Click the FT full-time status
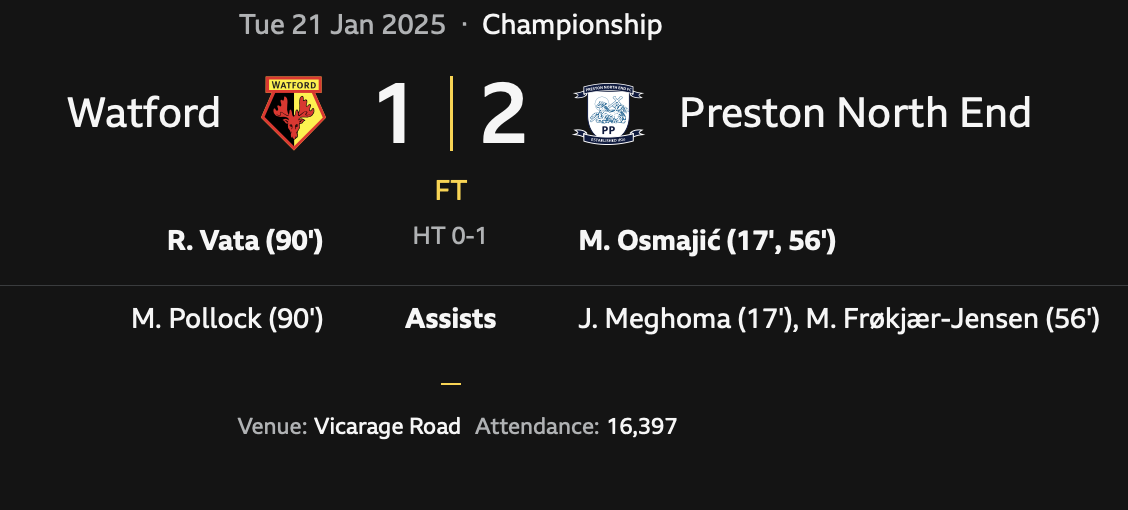The height and width of the screenshot is (510, 1128). click(451, 190)
